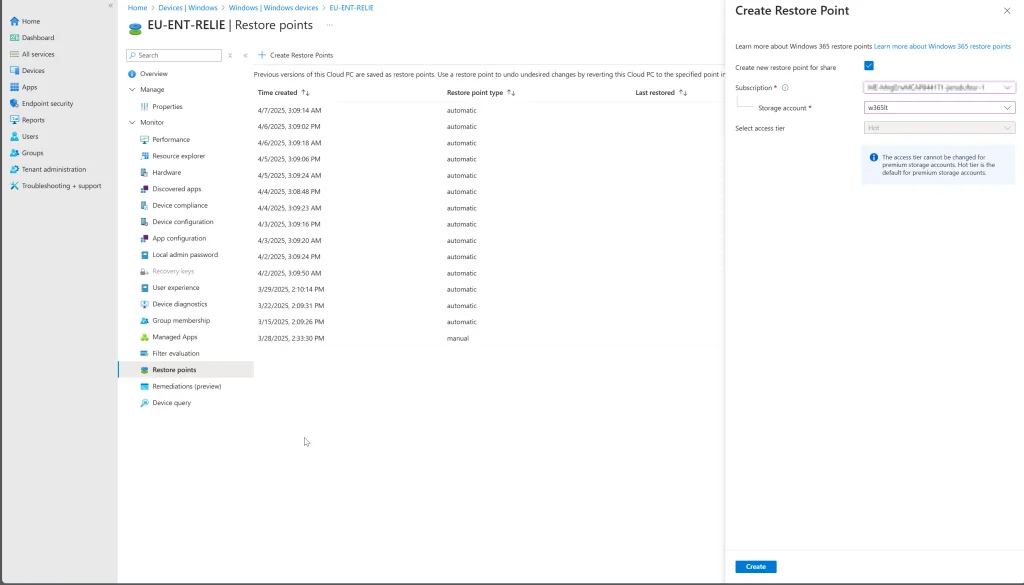Image resolution: width=1024 pixels, height=585 pixels.
Task: Select the 4/3/2025, 3:09:16 PM row
Action: pyautogui.click(x=289, y=224)
